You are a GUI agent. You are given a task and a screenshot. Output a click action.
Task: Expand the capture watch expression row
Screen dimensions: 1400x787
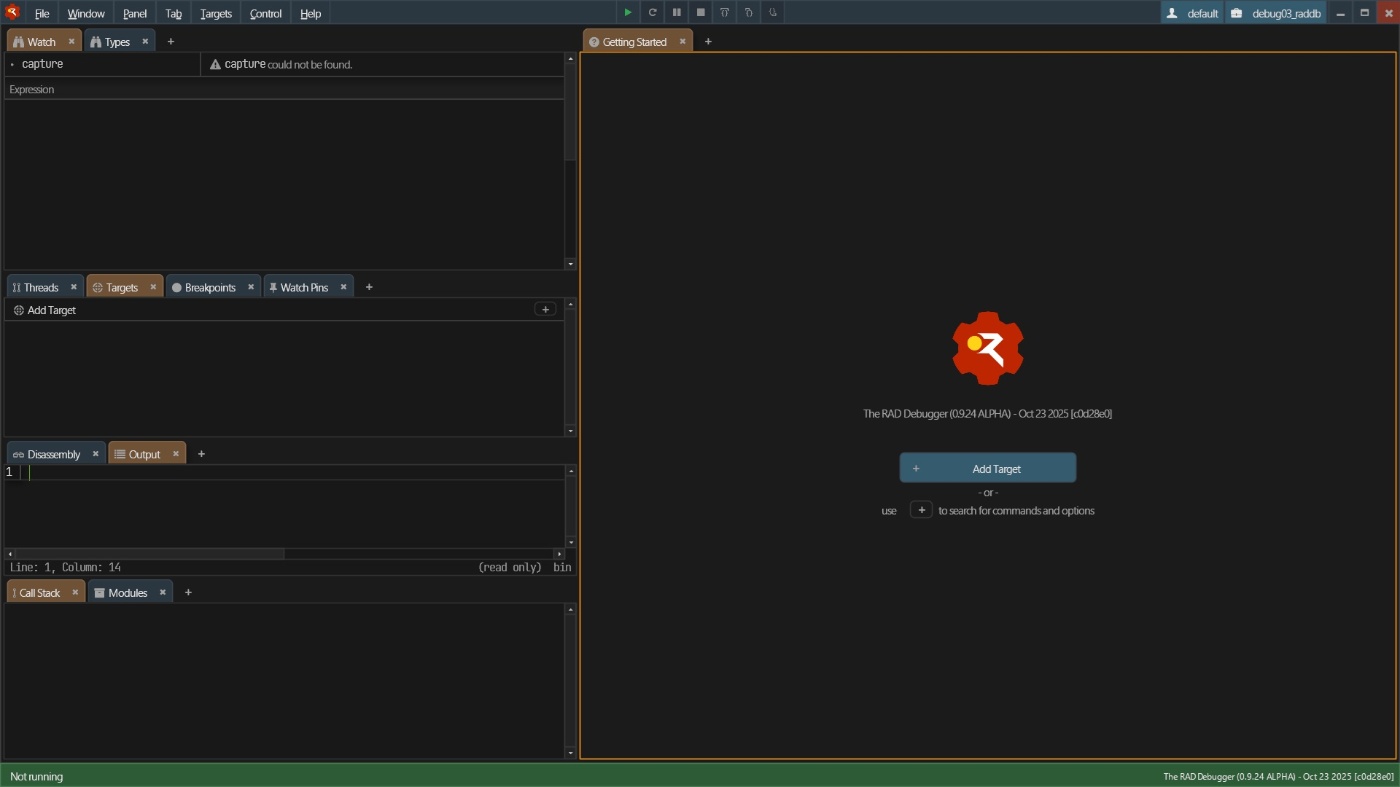(12, 64)
